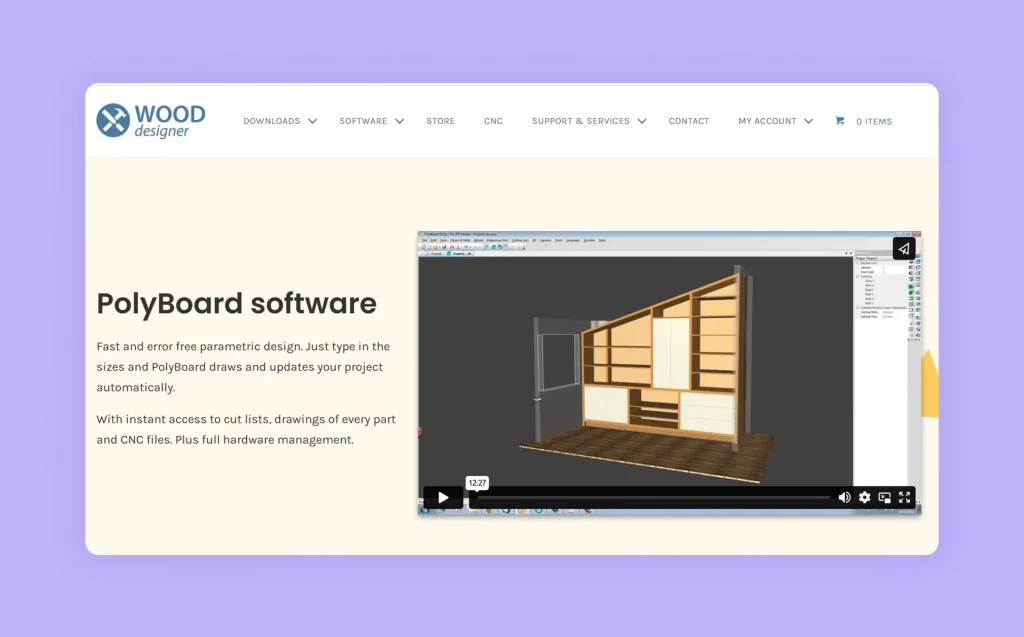Click the Wood Designer logo

(150, 119)
